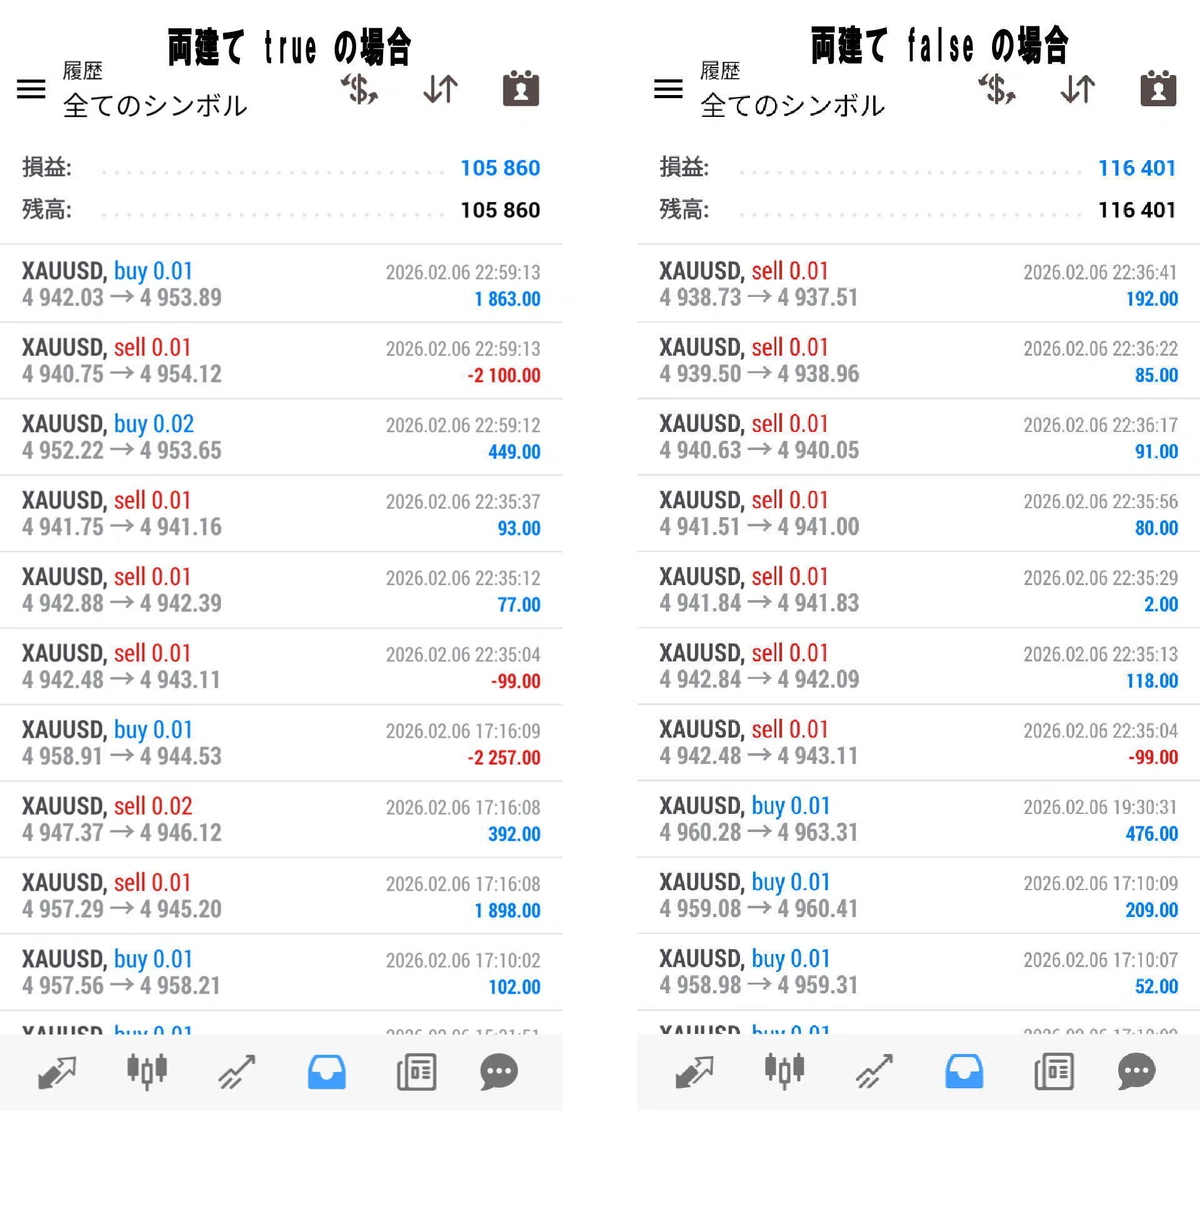Screen dimensions: 1200x1219
Task: Open Trade tab in left bottom bar
Action: [237, 1072]
